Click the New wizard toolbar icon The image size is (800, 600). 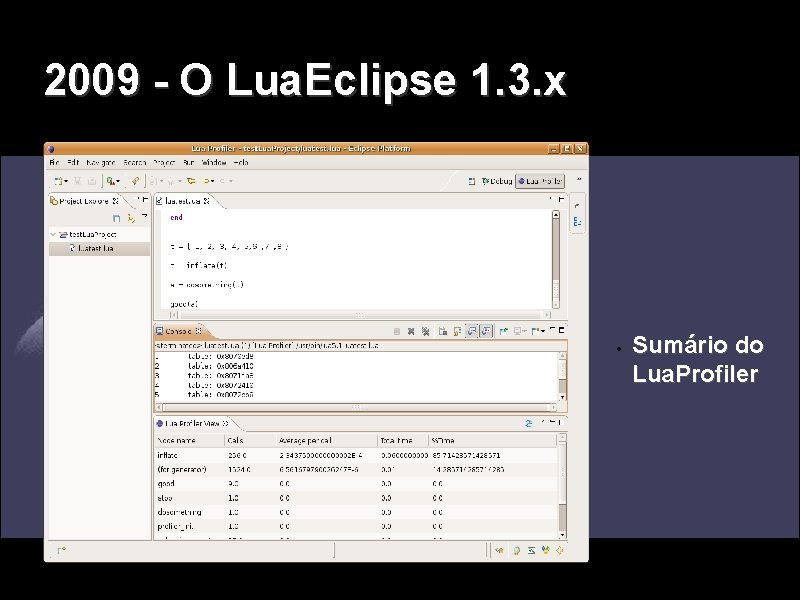click(x=59, y=181)
